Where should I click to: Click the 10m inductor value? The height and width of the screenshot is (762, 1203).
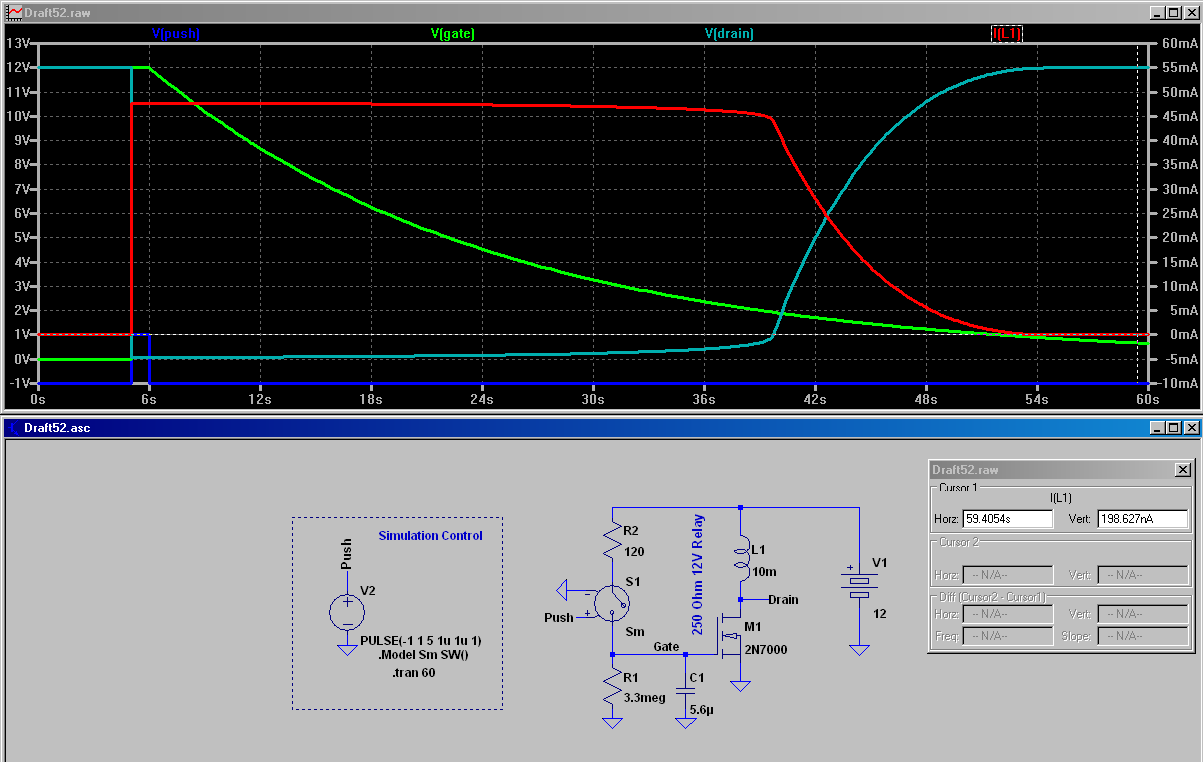(762, 571)
